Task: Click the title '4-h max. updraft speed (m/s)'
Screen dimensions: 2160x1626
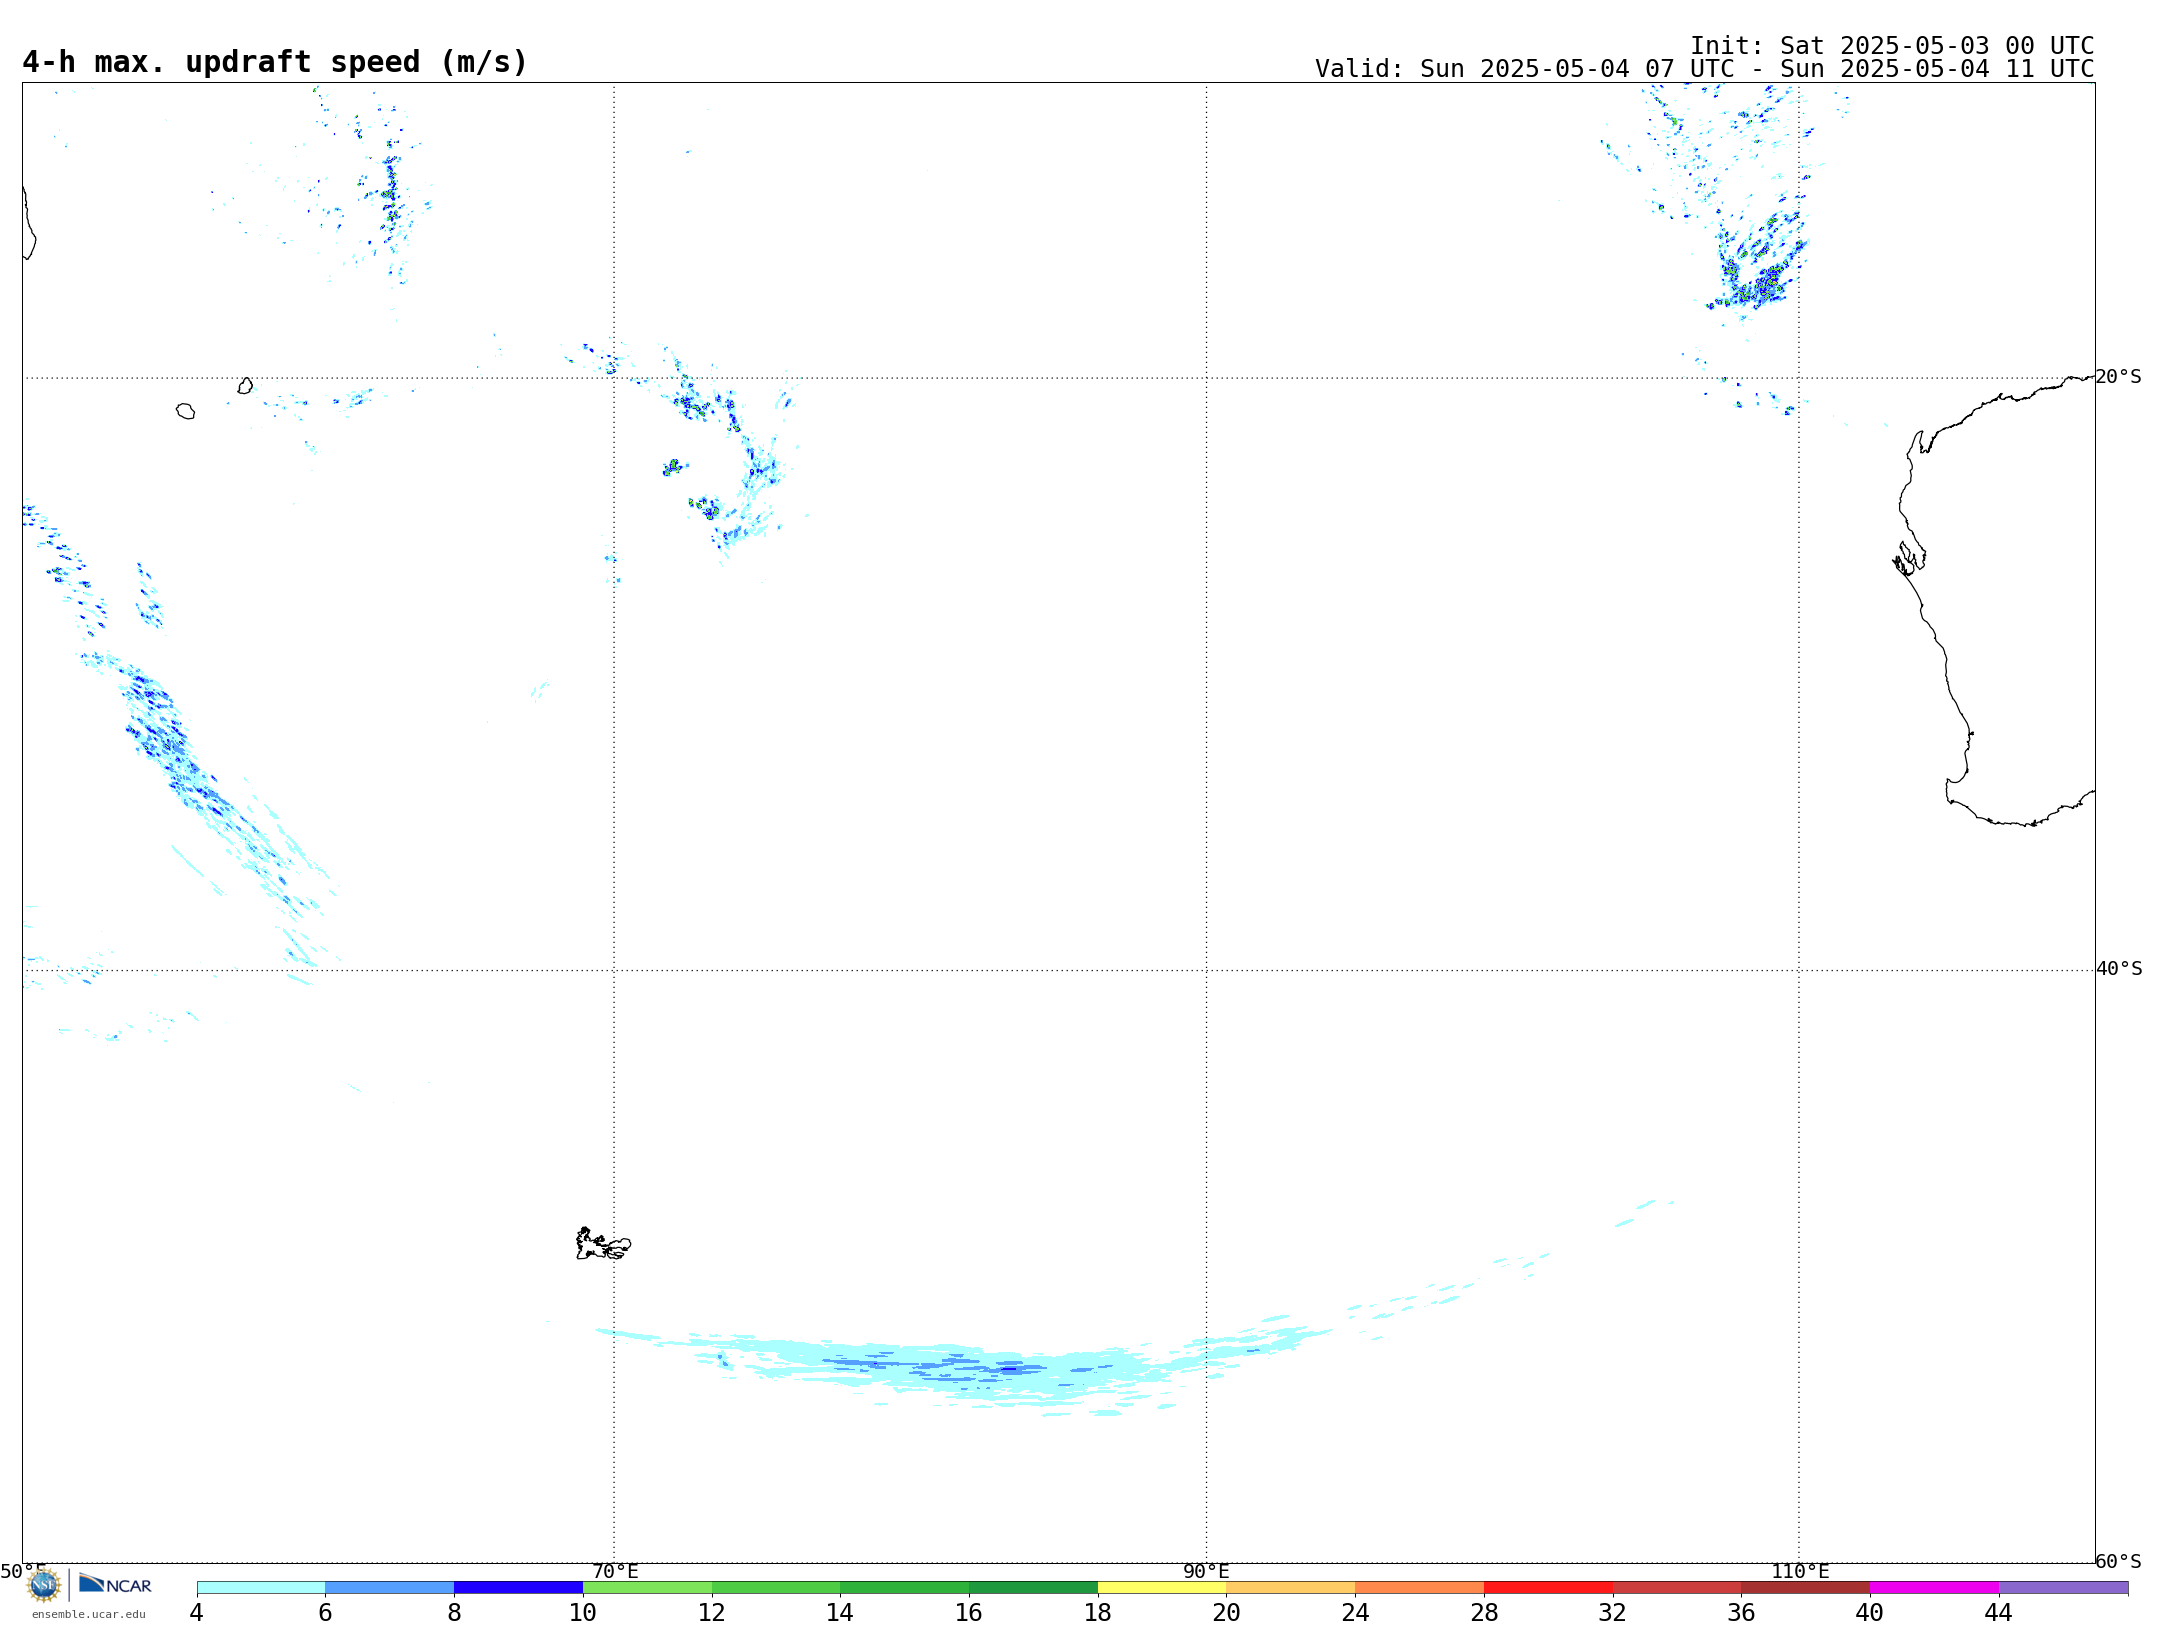Action: tap(275, 62)
